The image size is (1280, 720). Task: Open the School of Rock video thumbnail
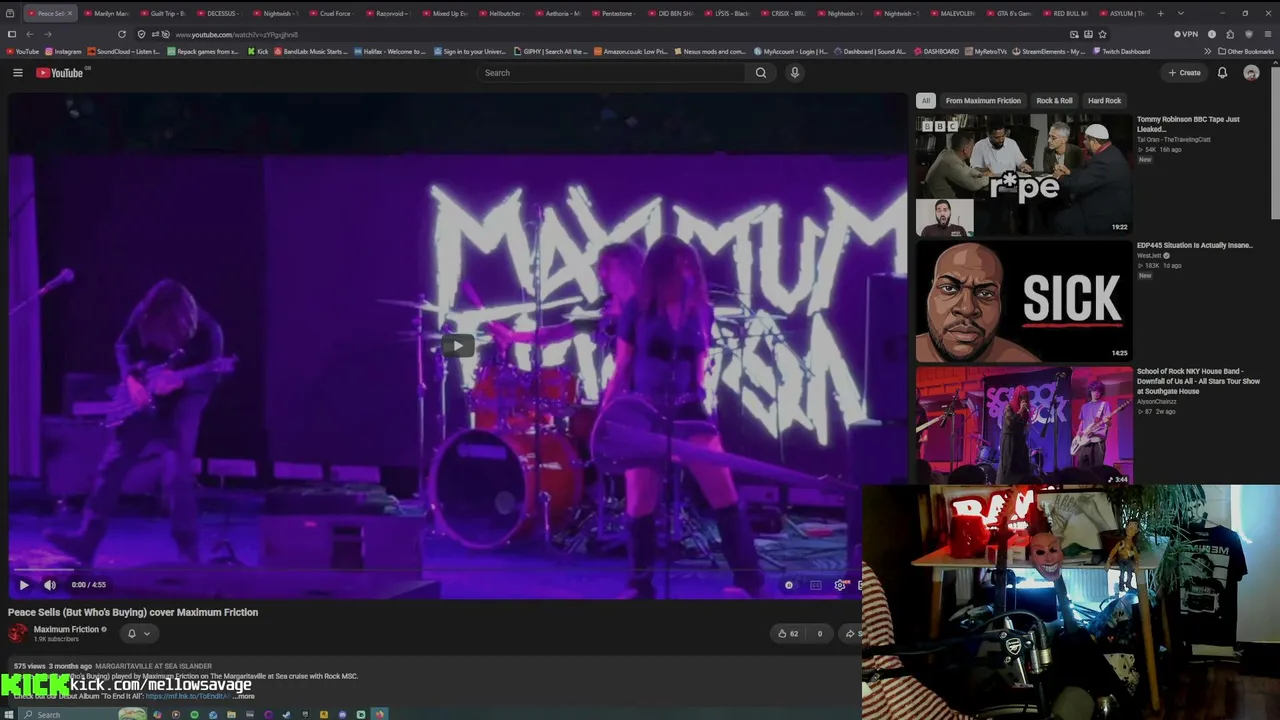click(1024, 426)
